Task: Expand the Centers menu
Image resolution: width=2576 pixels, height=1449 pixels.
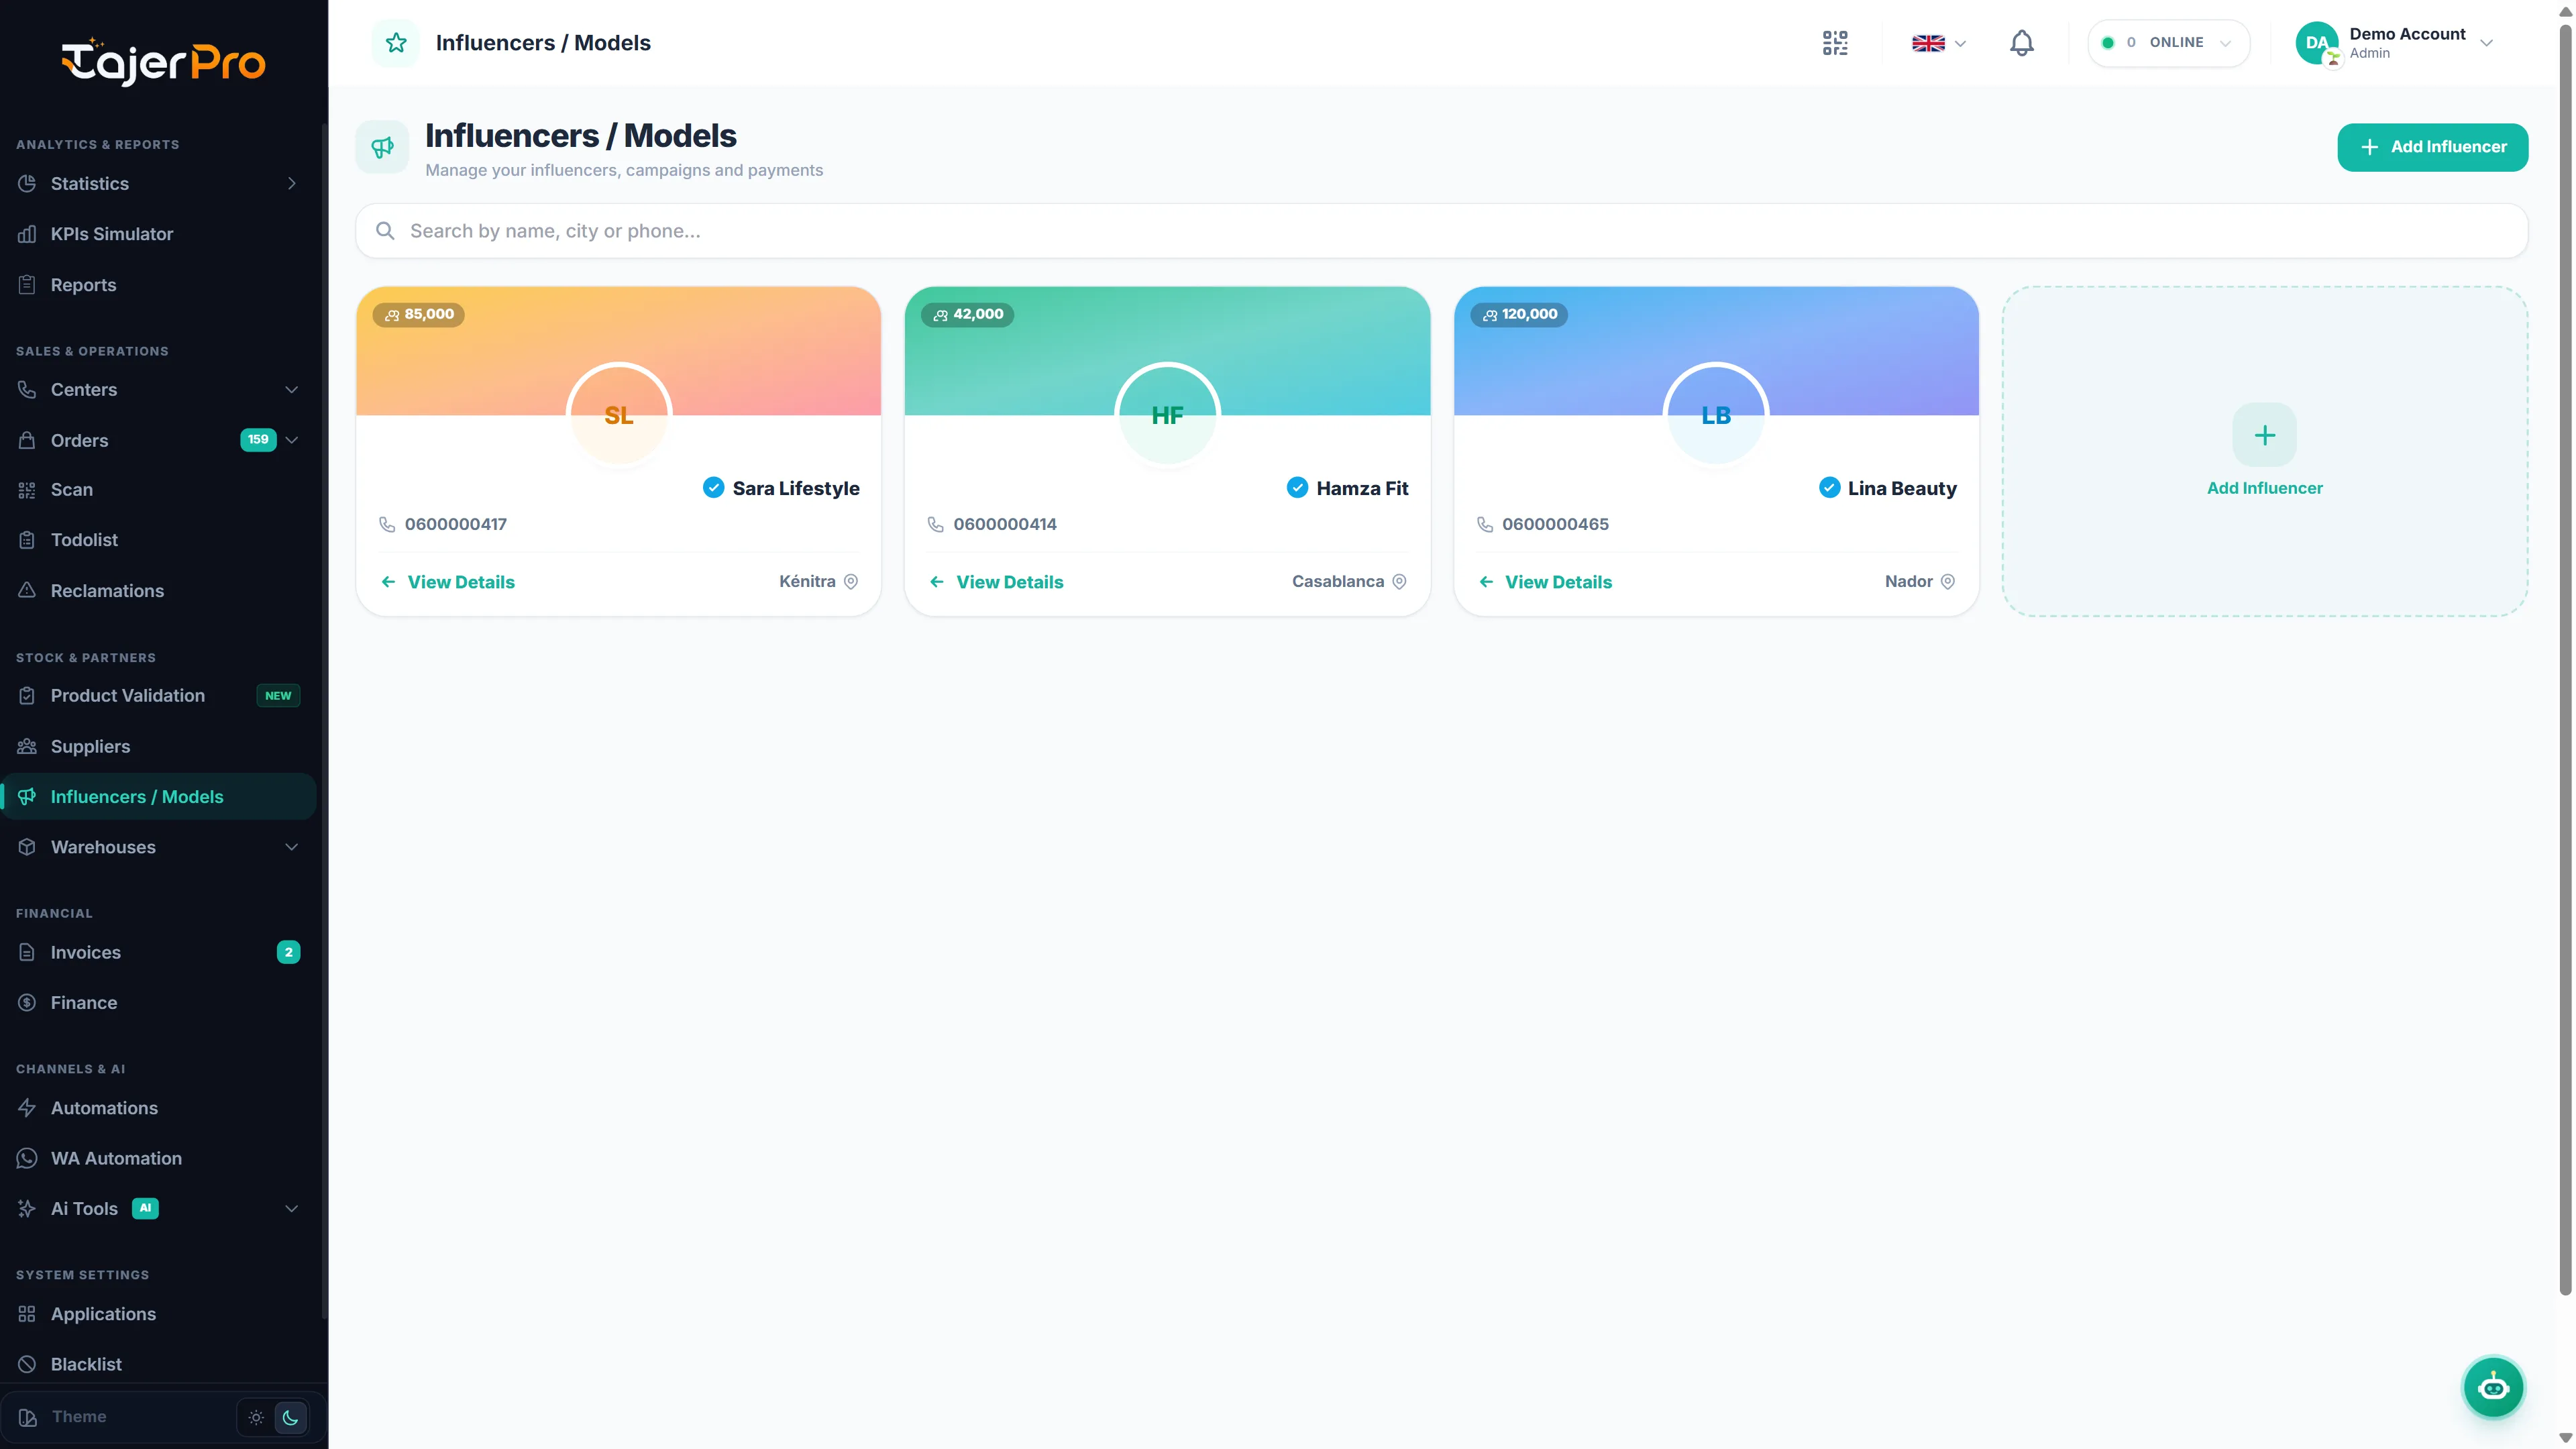Action: [x=291, y=390]
